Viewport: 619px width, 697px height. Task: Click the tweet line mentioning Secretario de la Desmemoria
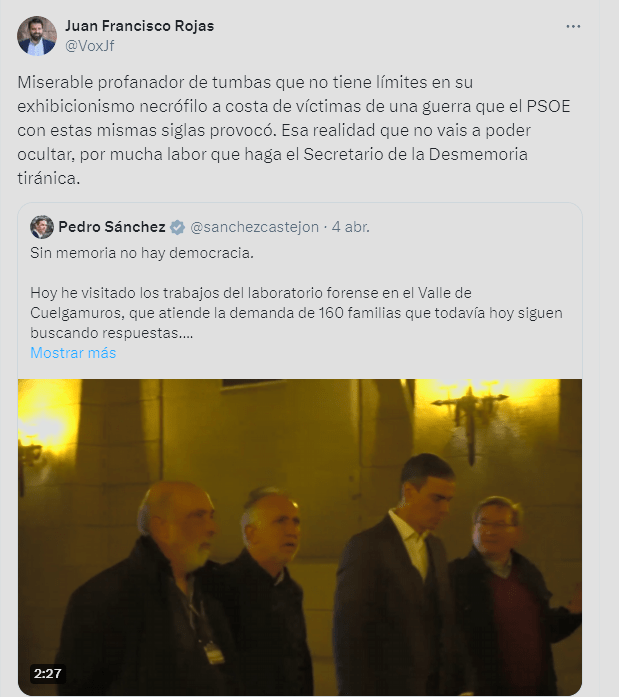272,154
